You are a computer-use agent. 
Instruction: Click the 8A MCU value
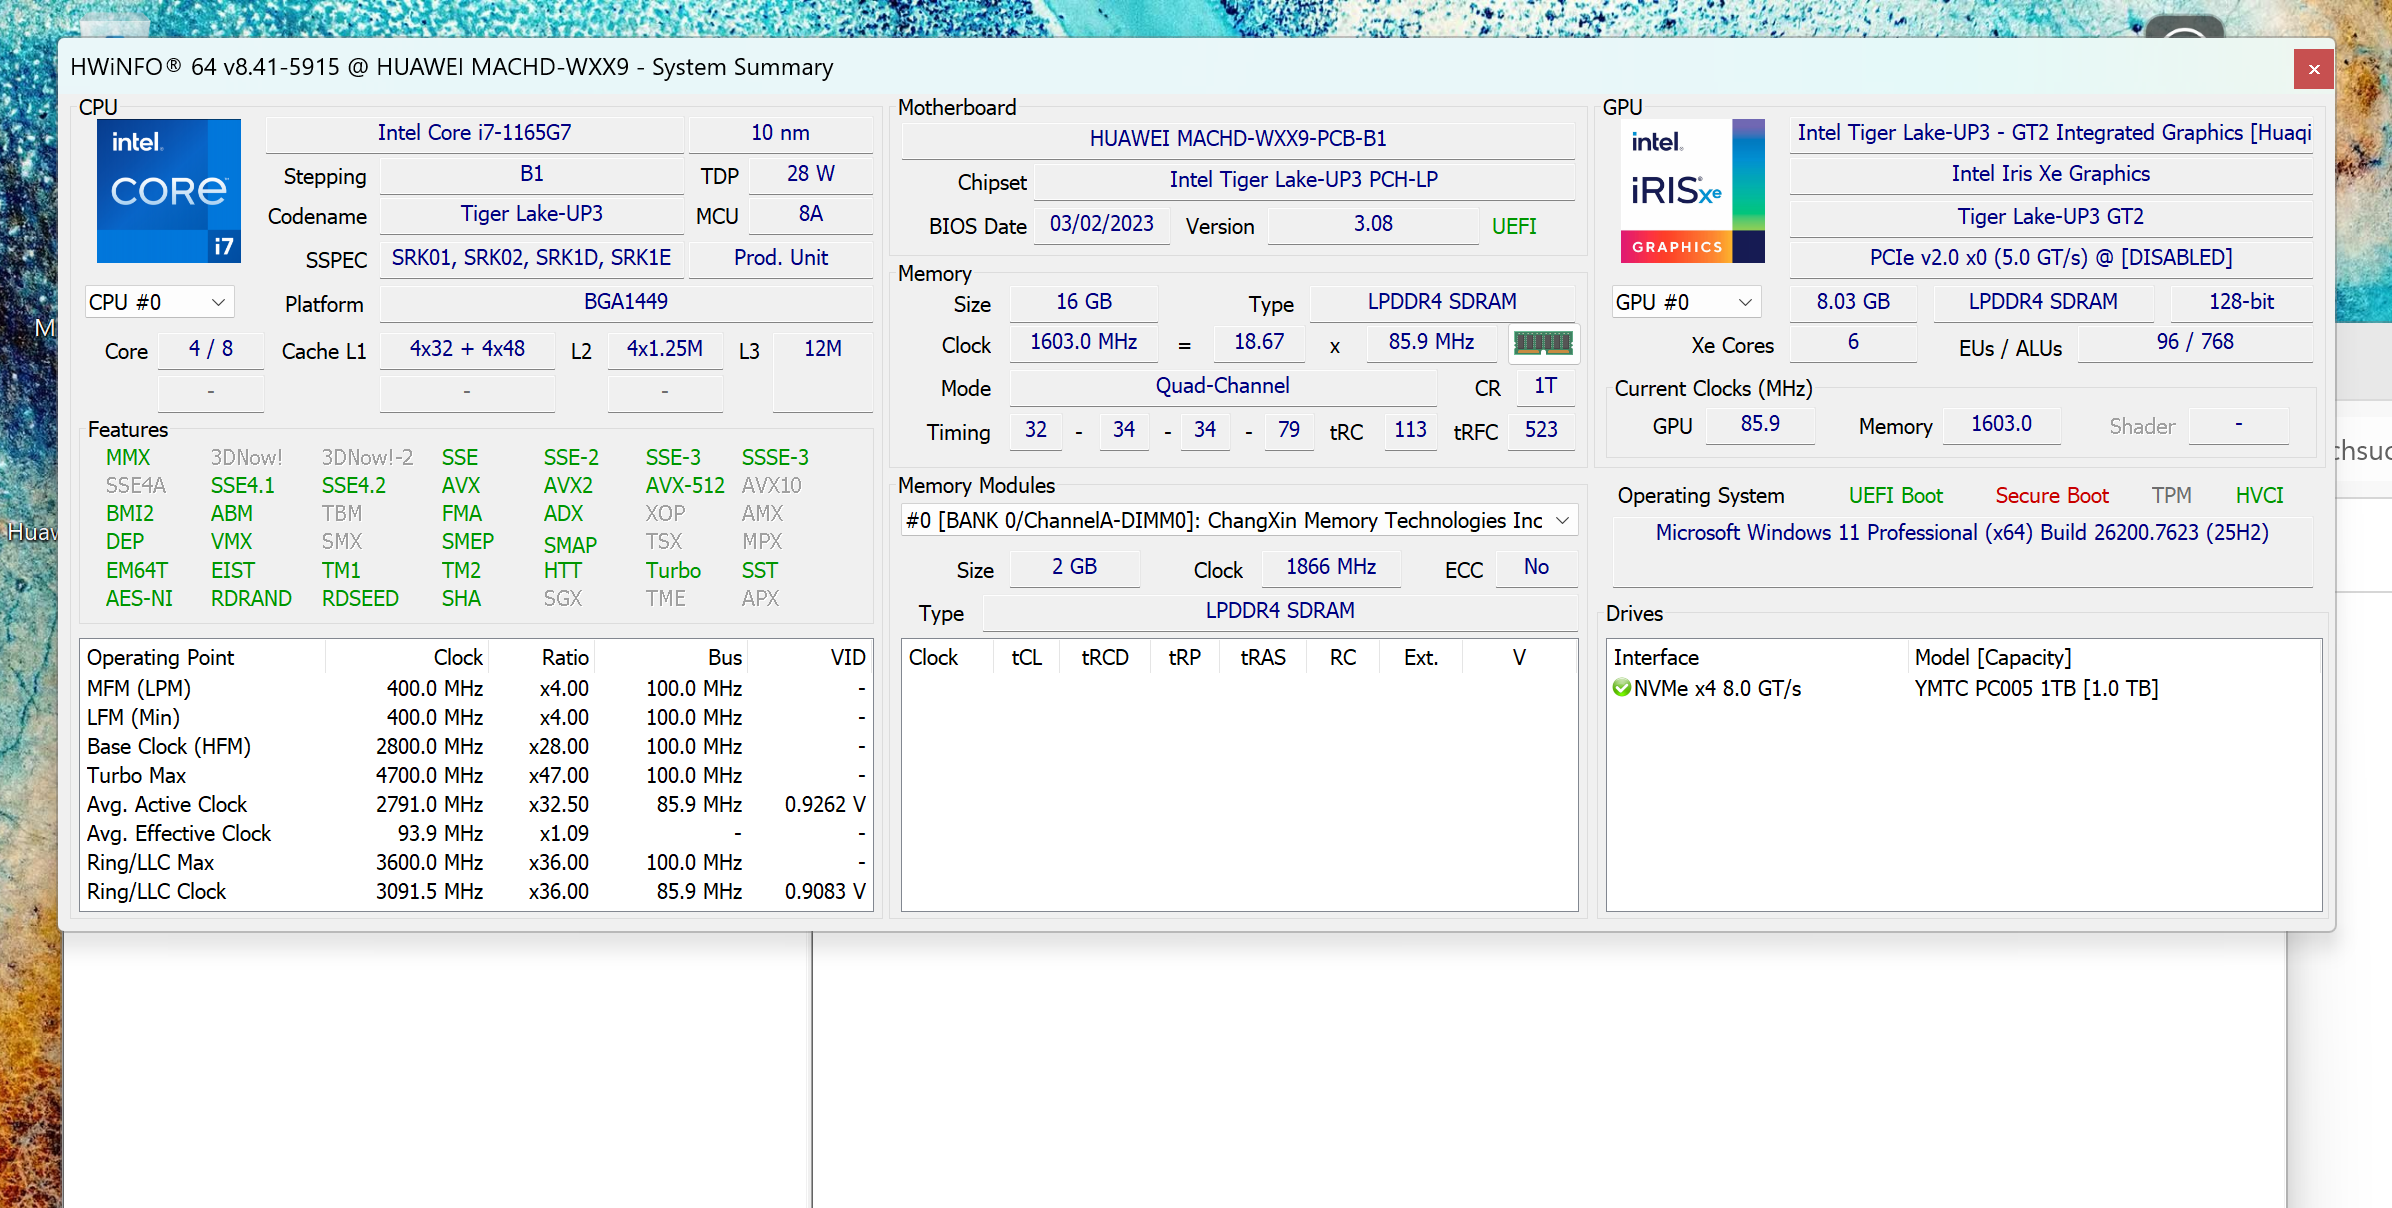pyautogui.click(x=811, y=214)
